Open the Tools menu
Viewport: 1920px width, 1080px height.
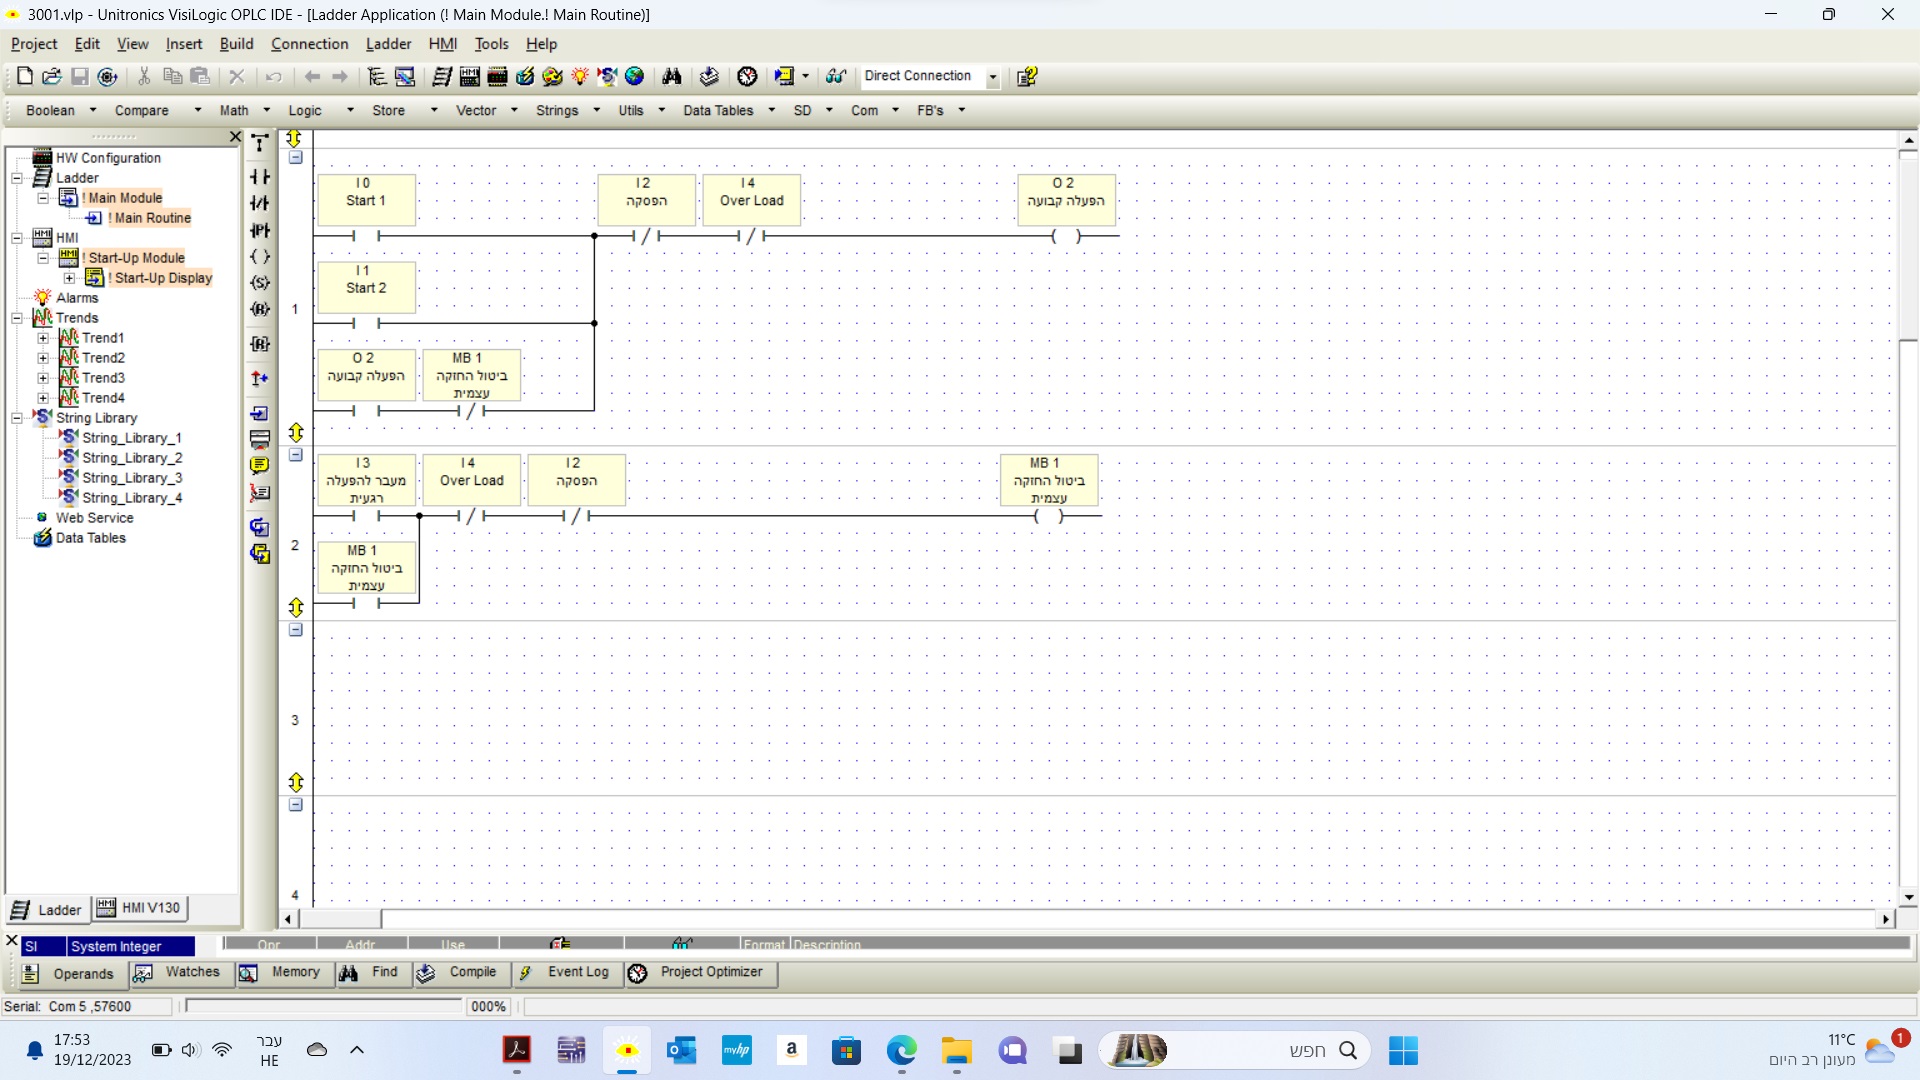[x=491, y=44]
